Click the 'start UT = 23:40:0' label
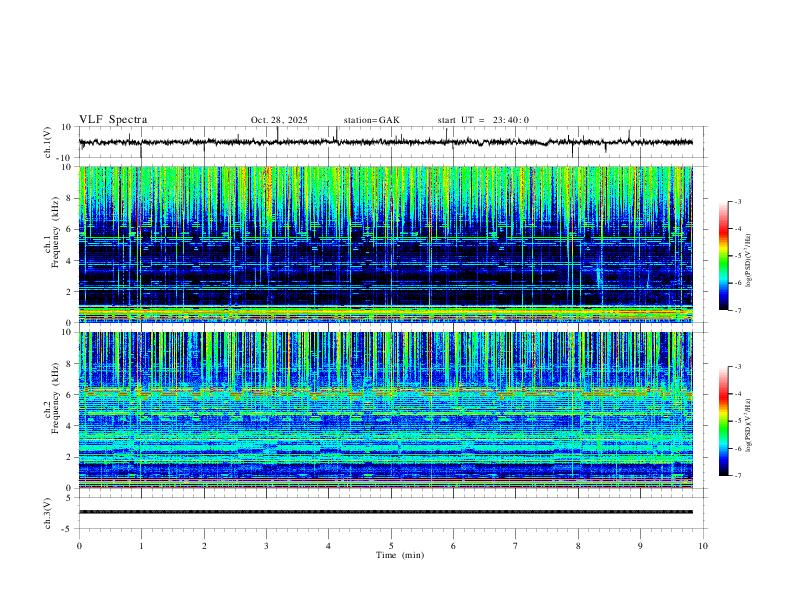 (x=483, y=120)
